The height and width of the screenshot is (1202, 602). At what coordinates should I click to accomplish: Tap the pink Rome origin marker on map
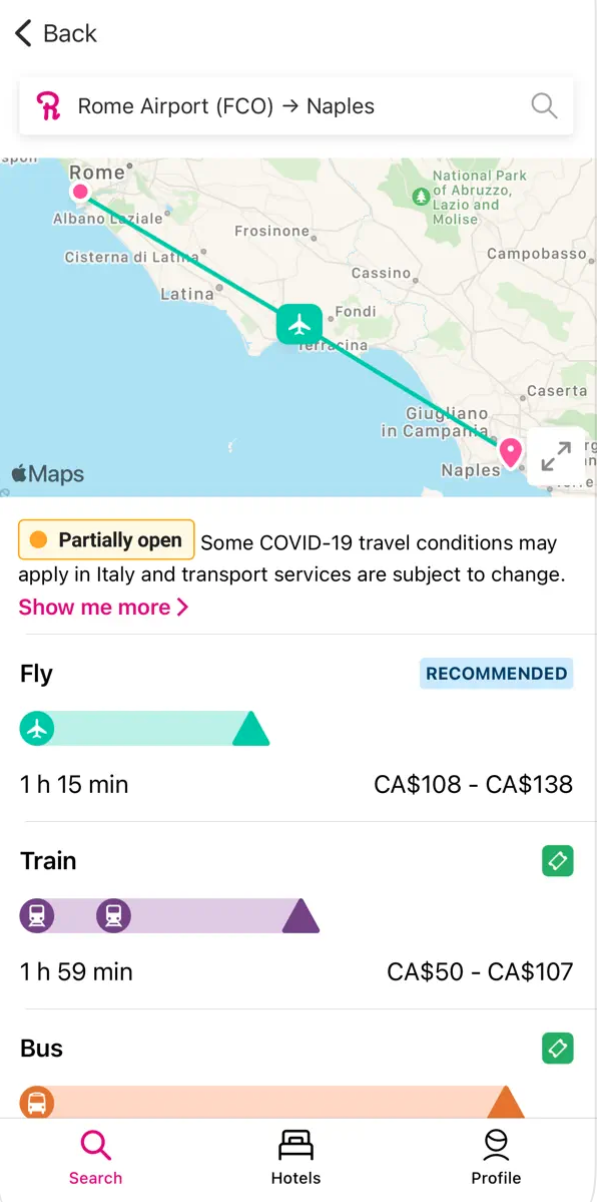[80, 192]
